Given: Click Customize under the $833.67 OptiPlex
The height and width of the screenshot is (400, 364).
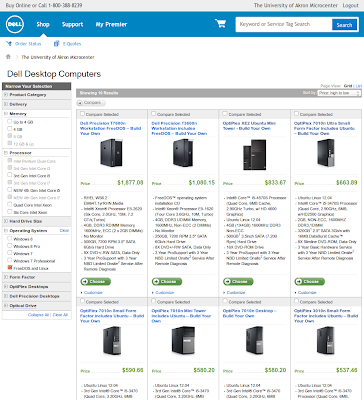Looking at the screenshot, I should pyautogui.click(x=236, y=293).
